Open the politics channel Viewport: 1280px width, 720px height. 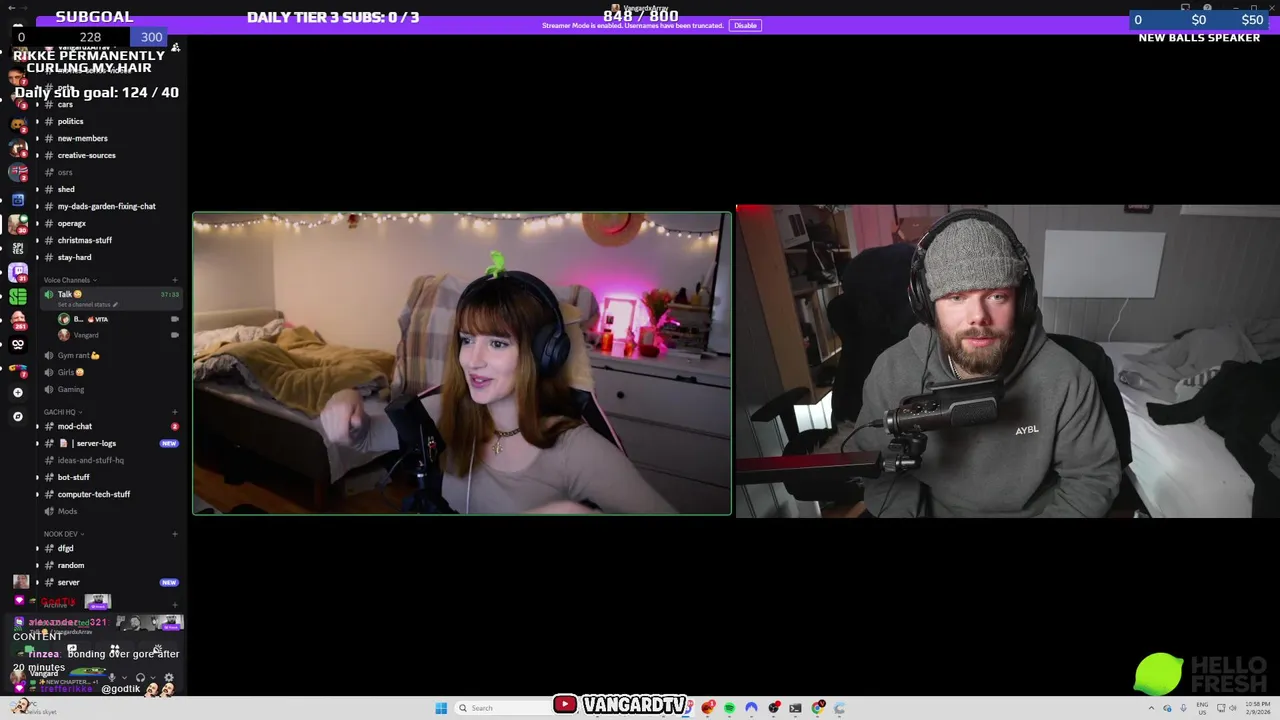[x=70, y=121]
